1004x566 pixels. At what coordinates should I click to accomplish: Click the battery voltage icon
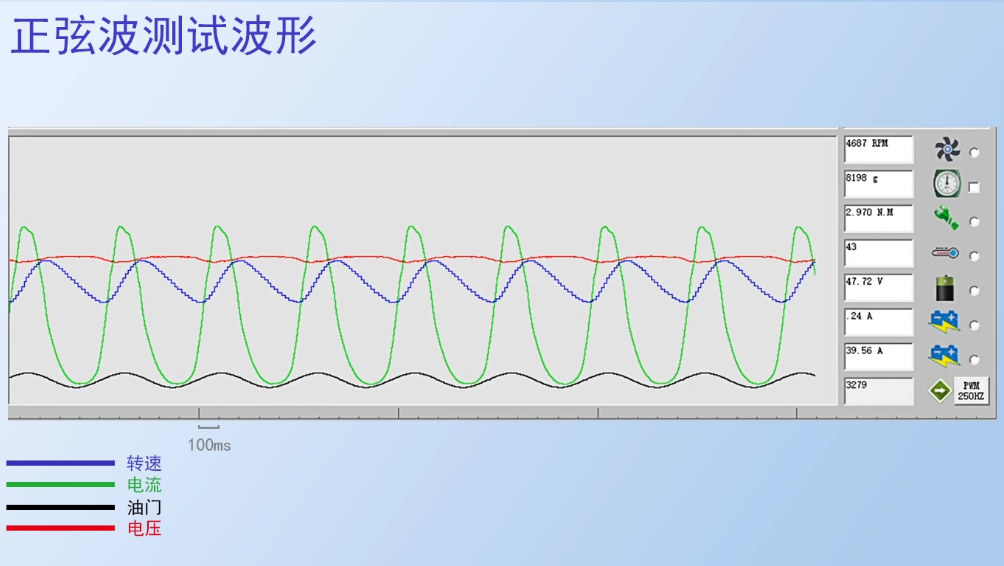click(946, 289)
